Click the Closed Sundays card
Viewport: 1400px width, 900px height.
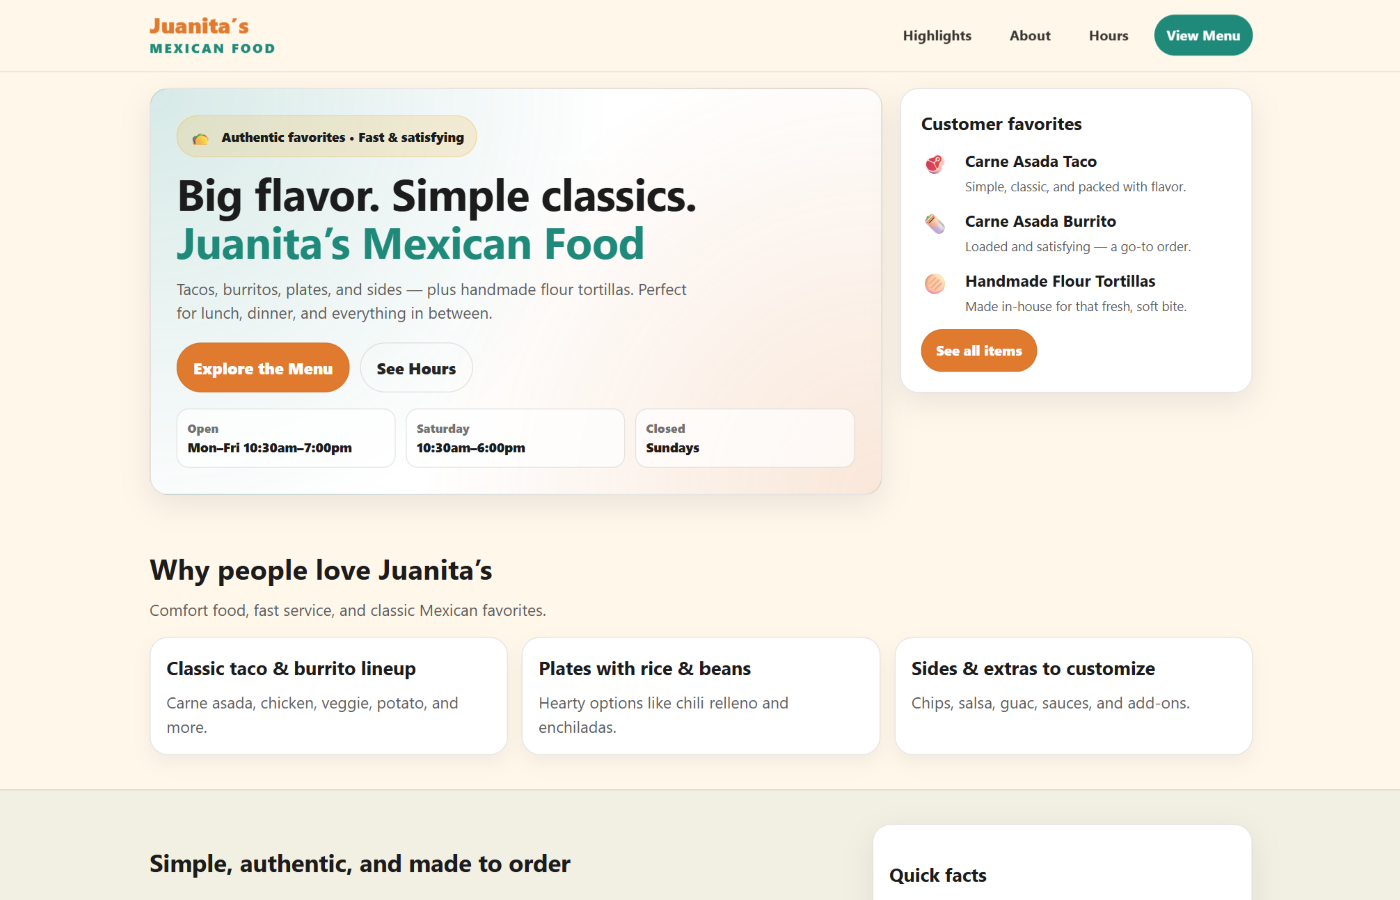744,438
